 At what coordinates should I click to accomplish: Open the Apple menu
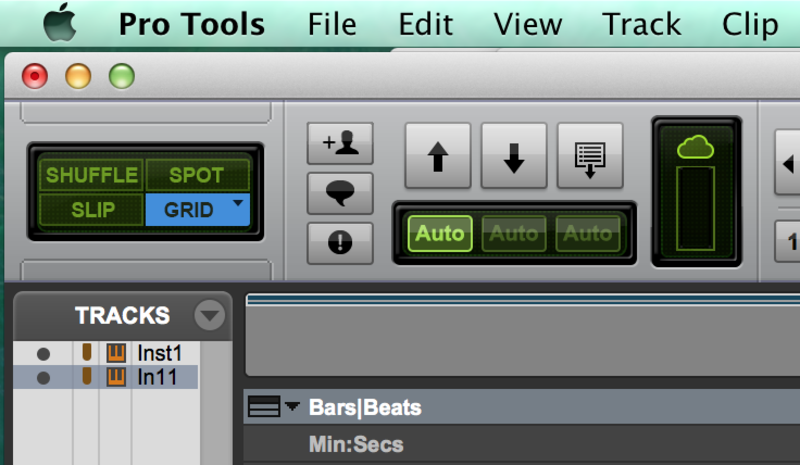(x=60, y=22)
